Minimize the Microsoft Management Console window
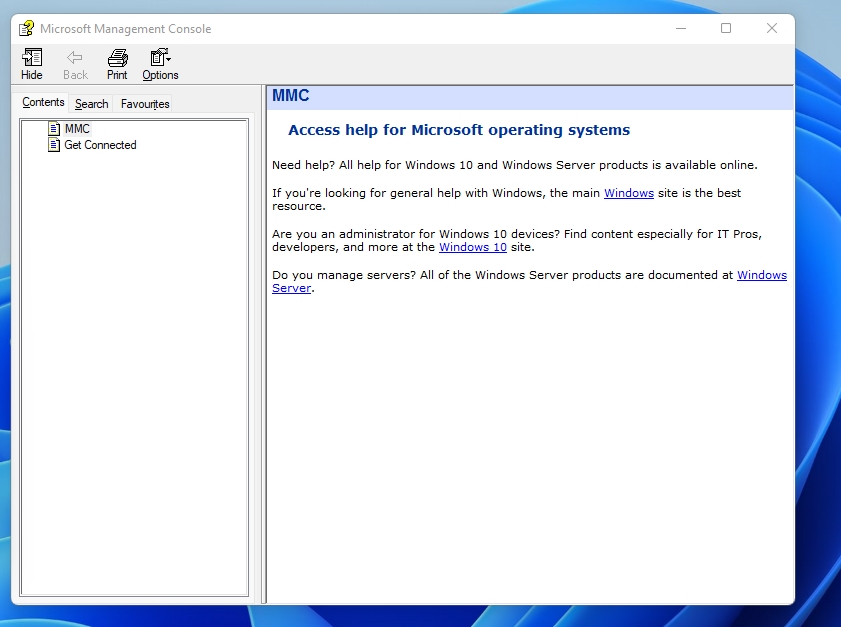The width and height of the screenshot is (841, 627). coord(680,29)
